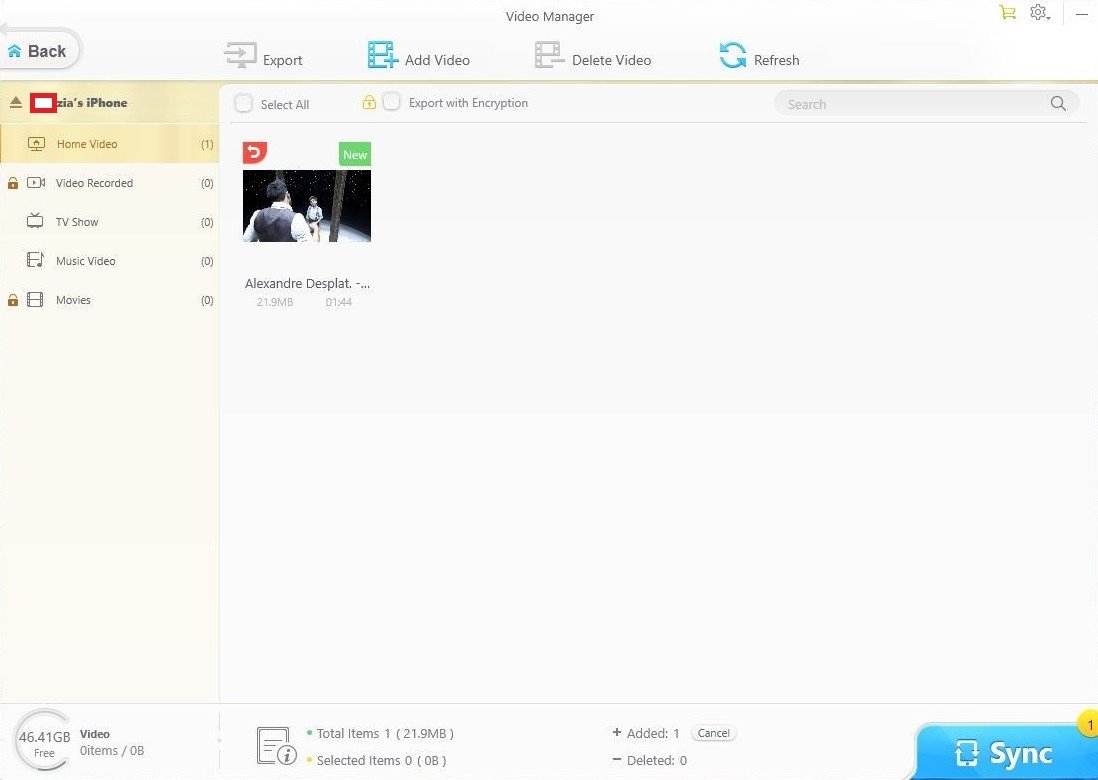Image resolution: width=1098 pixels, height=780 pixels.
Task: Click the Refresh arrows icon
Action: click(732, 55)
